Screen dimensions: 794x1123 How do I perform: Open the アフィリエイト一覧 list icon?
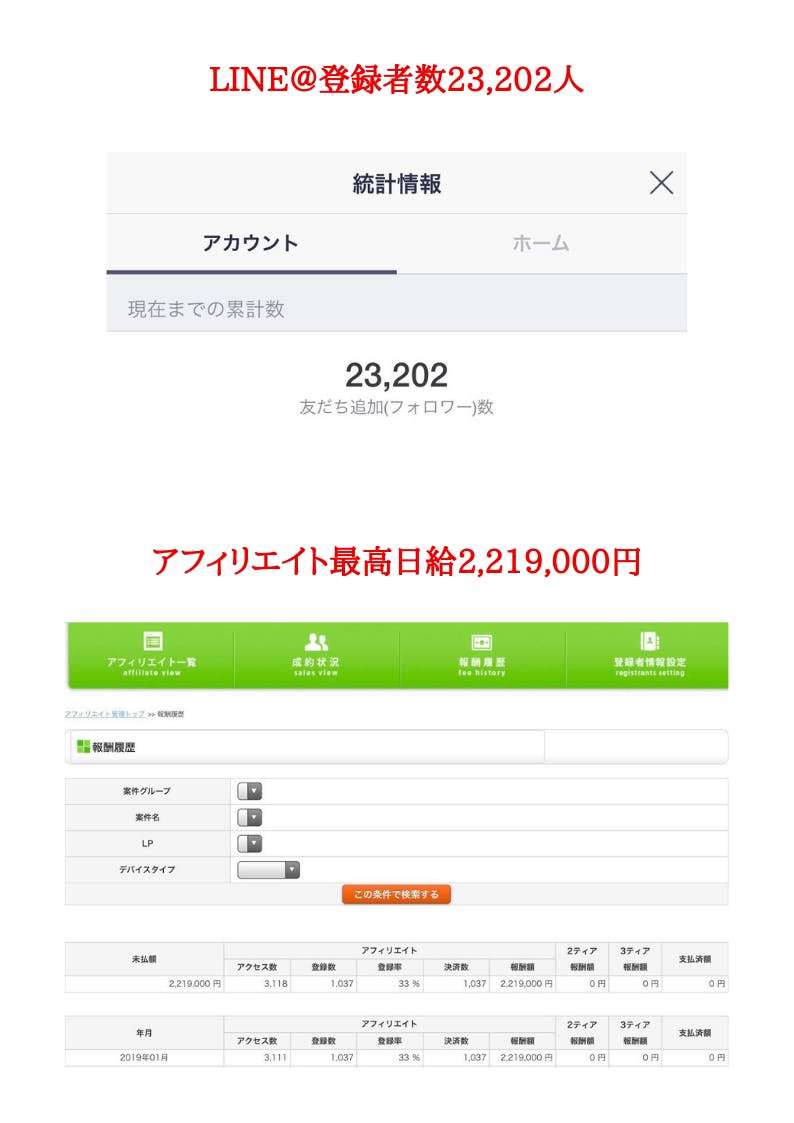pyautogui.click(x=152, y=642)
